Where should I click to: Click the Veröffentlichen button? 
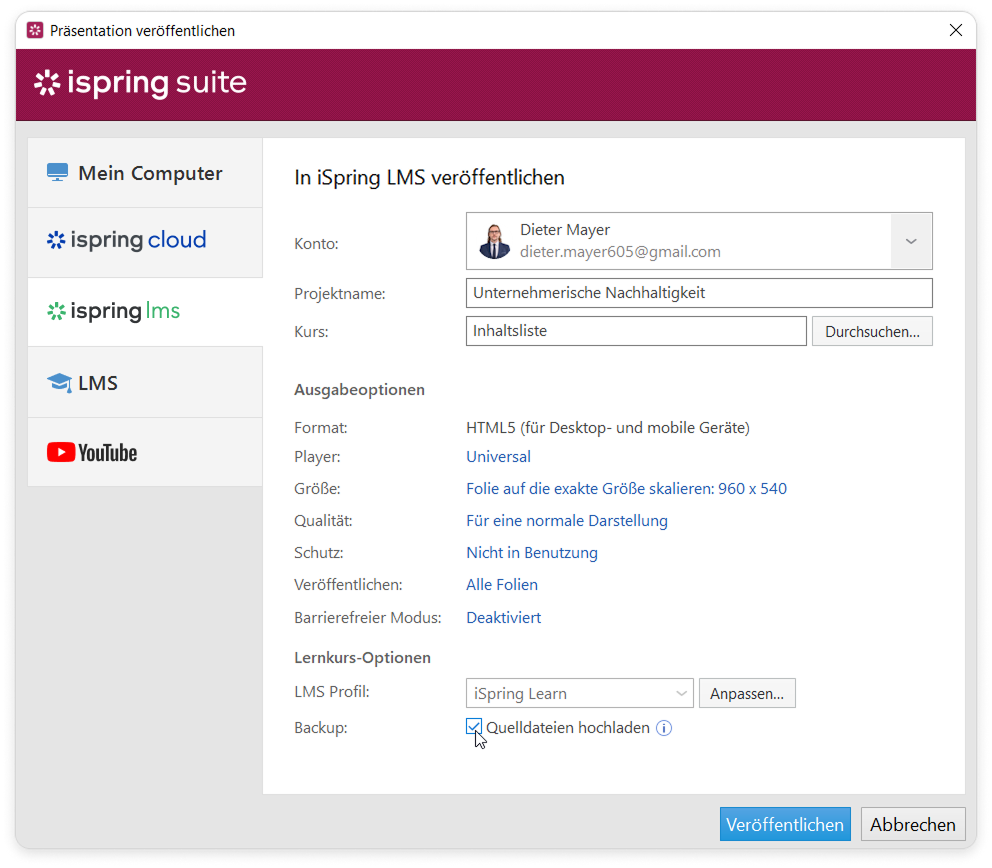pos(785,825)
